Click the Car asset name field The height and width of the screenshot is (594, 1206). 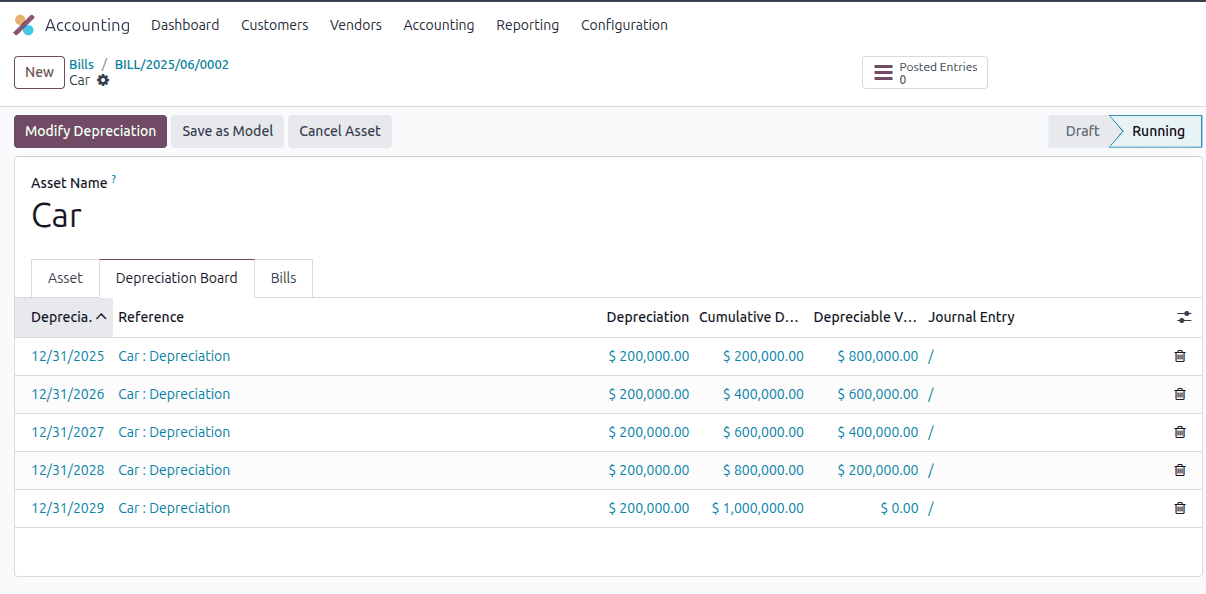click(x=57, y=215)
